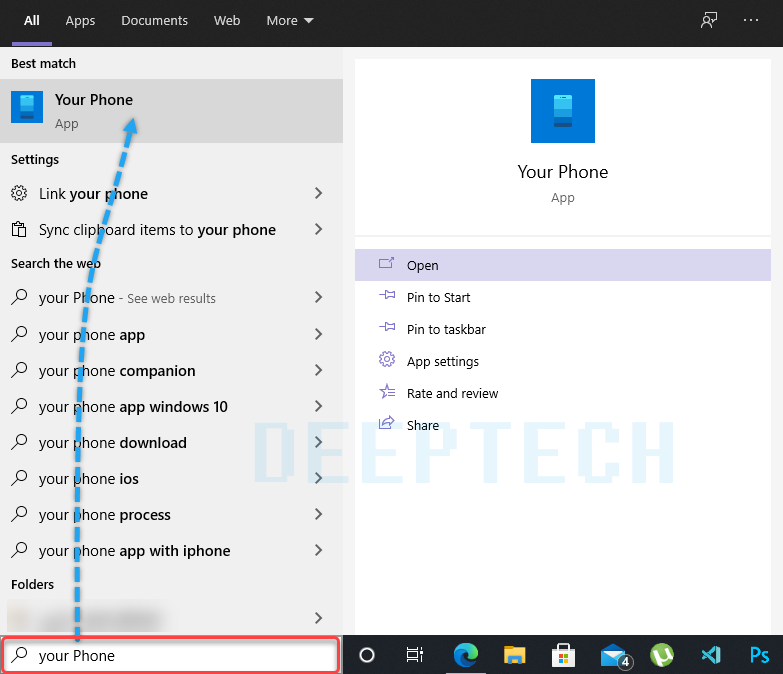Expand arrow for 'your phone process'
Viewport: 783px width, 674px height.
[x=319, y=514]
